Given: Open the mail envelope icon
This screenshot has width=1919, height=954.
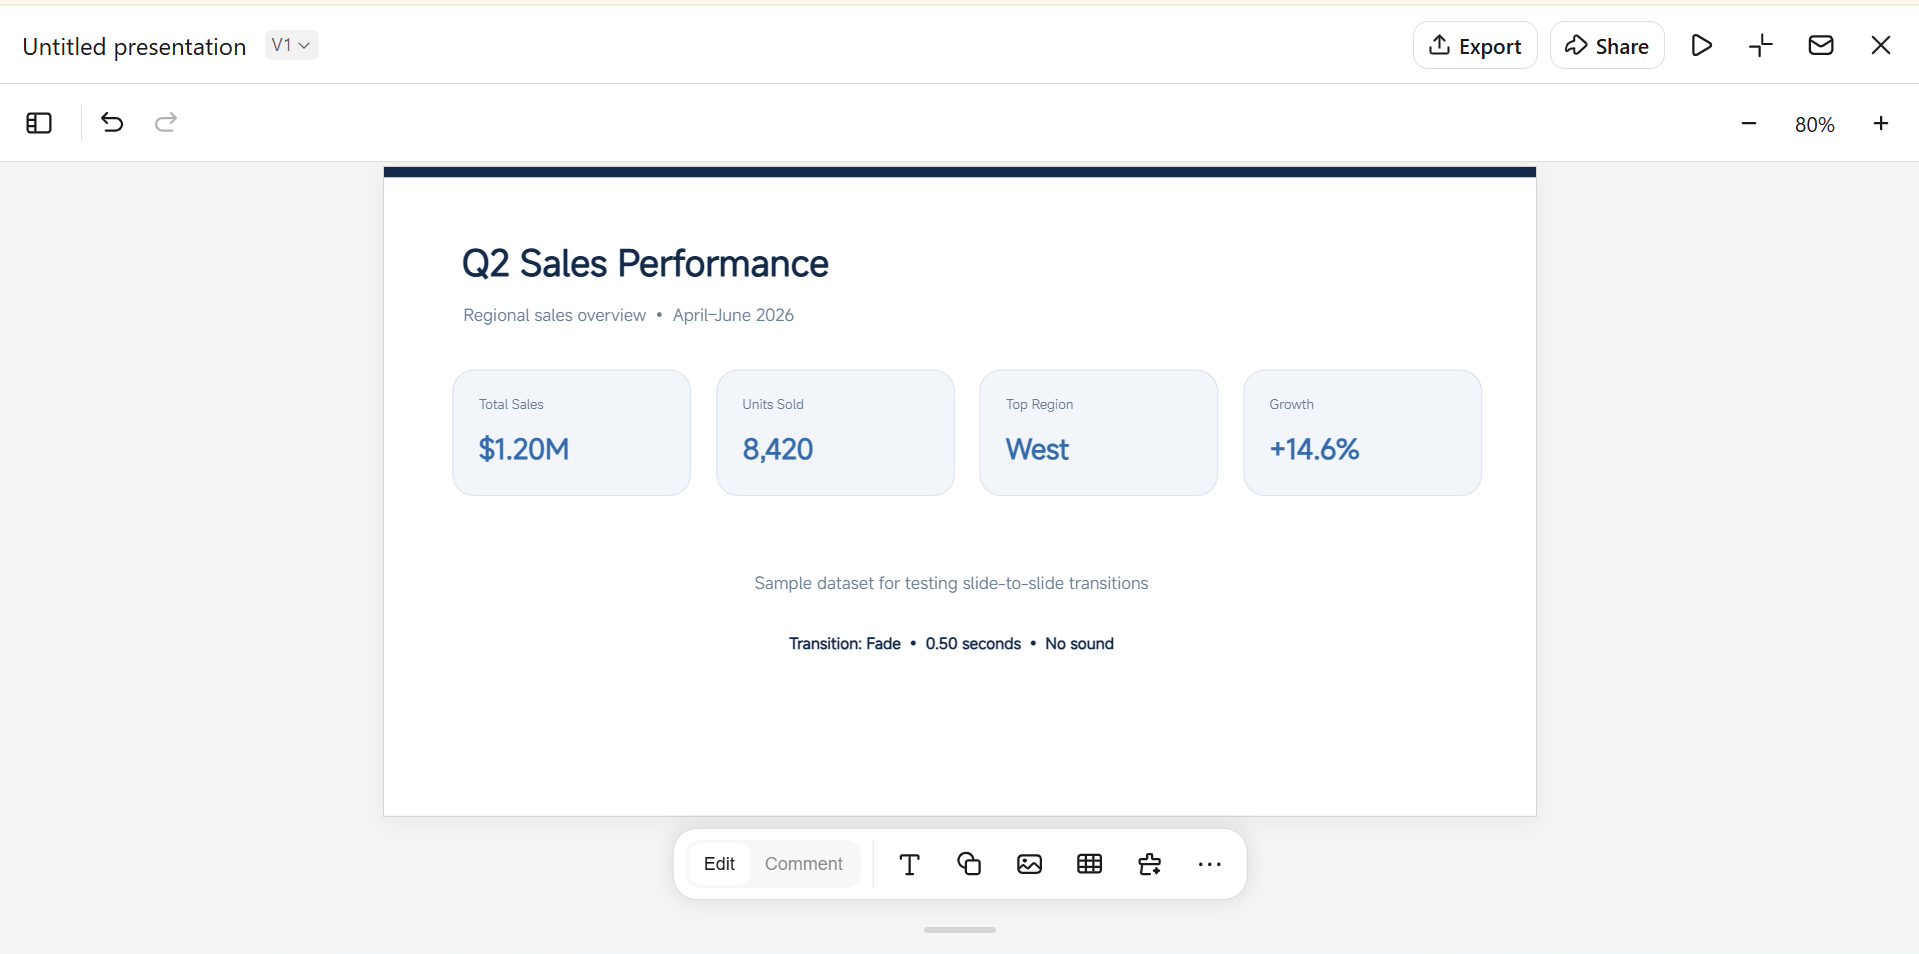Looking at the screenshot, I should click(x=1821, y=45).
